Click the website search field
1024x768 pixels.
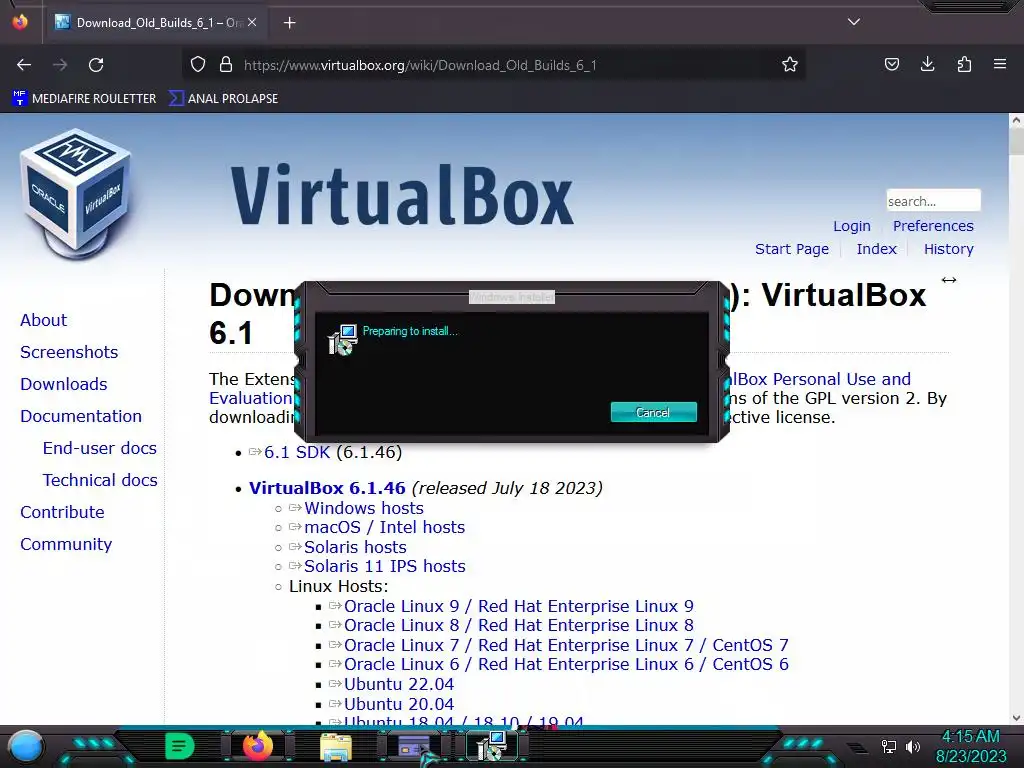click(933, 200)
